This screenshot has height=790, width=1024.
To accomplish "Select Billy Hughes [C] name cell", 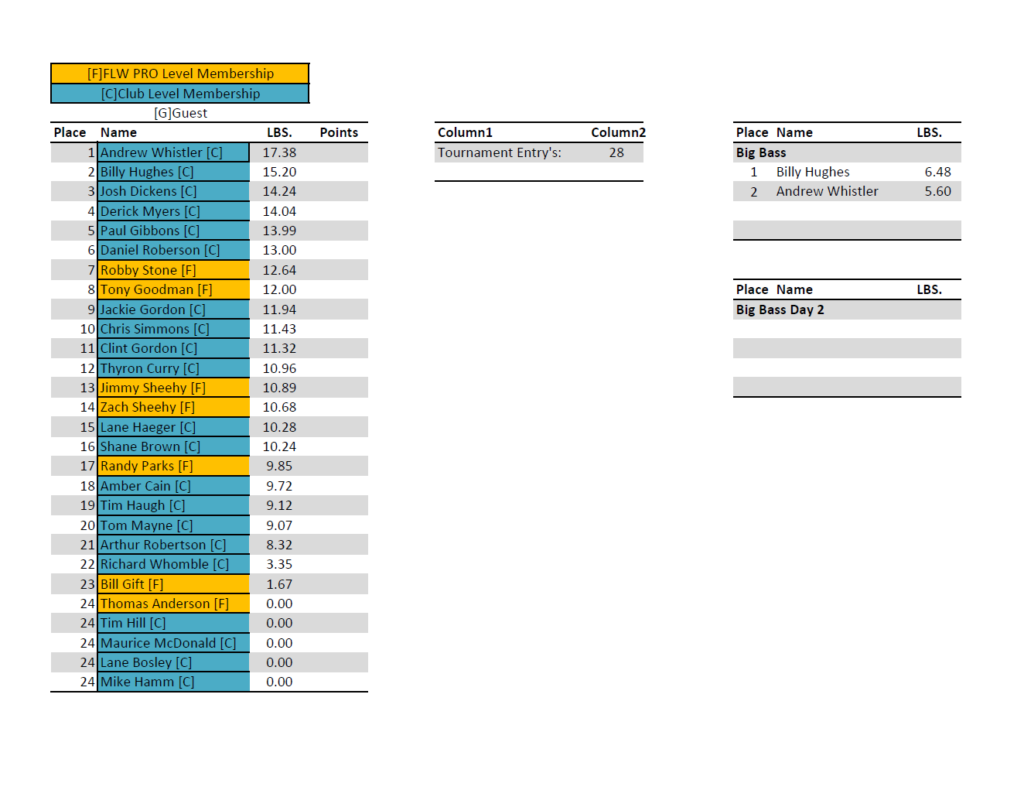I will (173, 172).
